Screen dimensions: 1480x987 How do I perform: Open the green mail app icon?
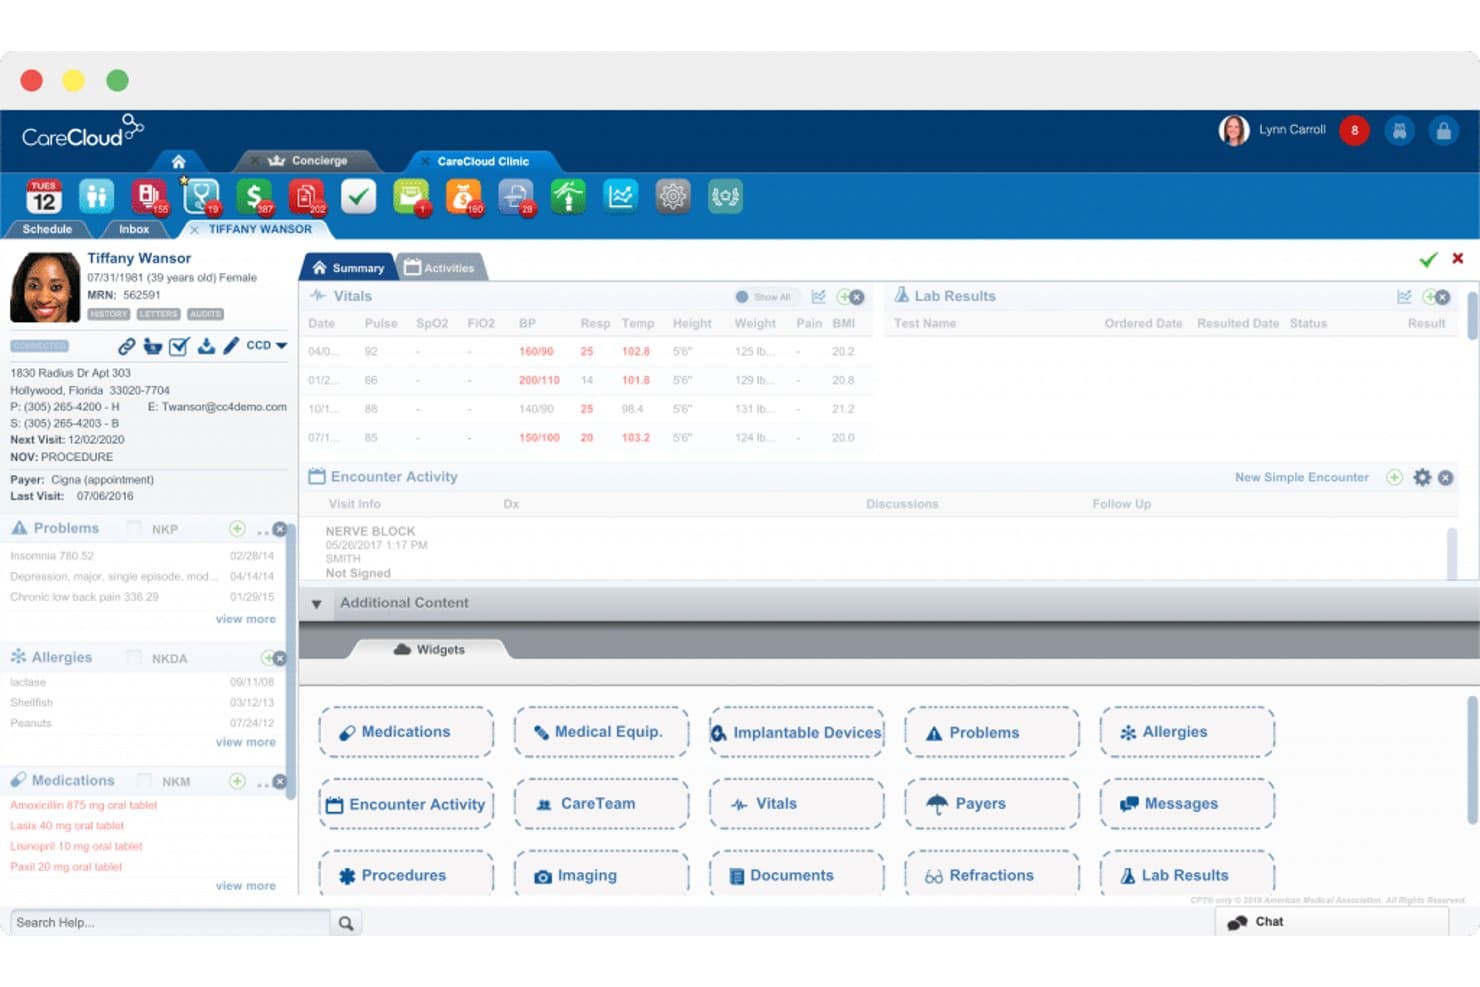(411, 197)
